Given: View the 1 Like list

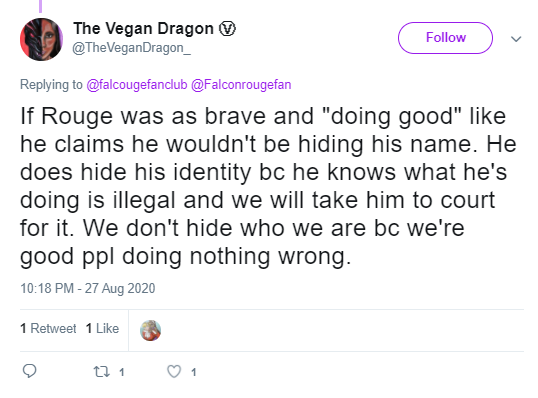Looking at the screenshot, I should tap(102, 328).
